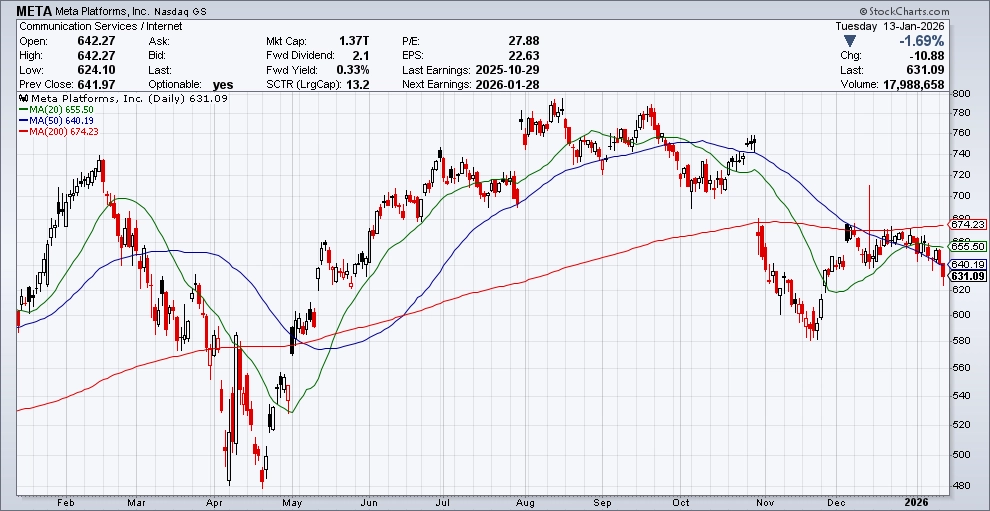Click the Apr label on time axis

click(x=215, y=503)
